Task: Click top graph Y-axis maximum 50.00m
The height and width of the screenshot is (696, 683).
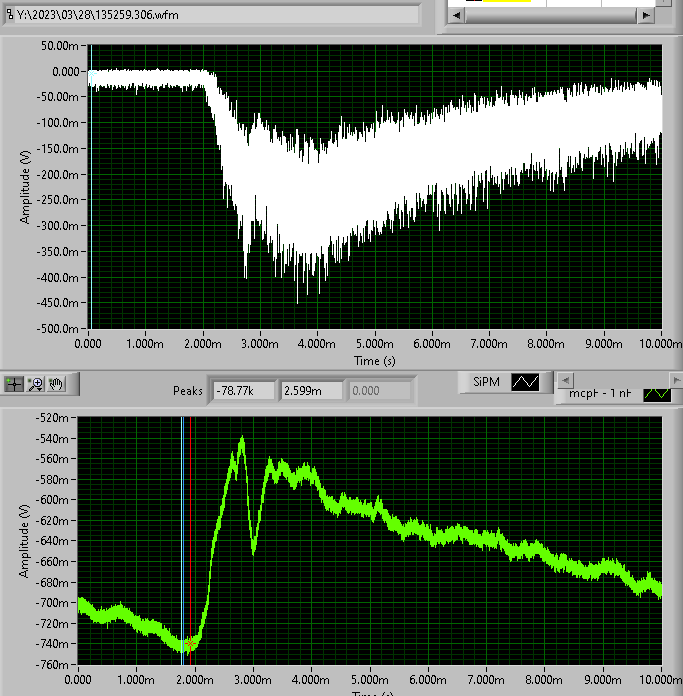Action: (60, 45)
